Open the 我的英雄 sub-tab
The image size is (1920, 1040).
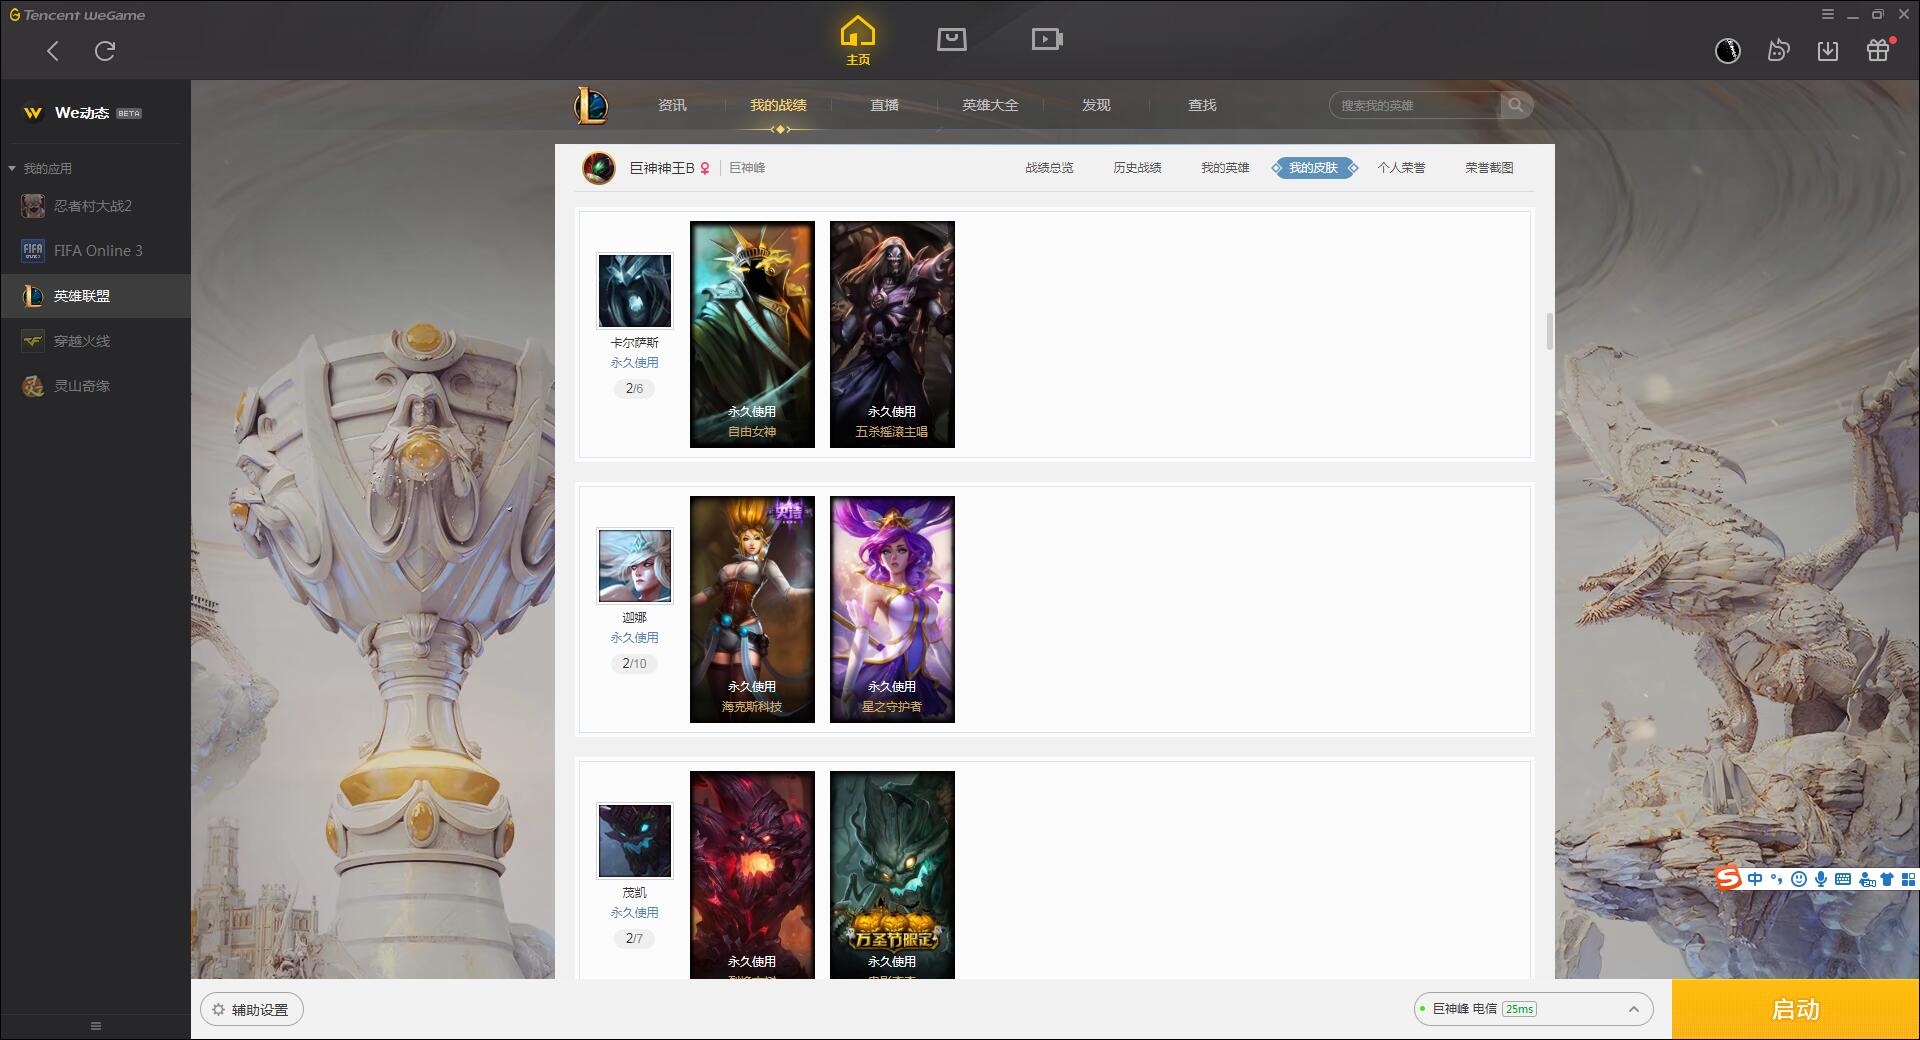click(x=1225, y=168)
